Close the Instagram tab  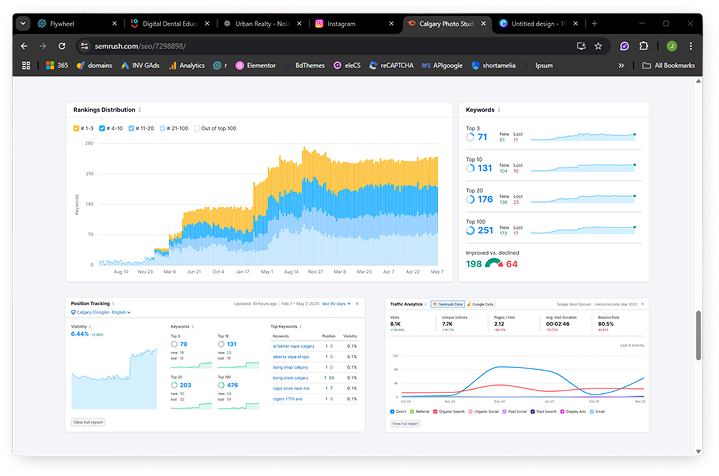[x=391, y=23]
